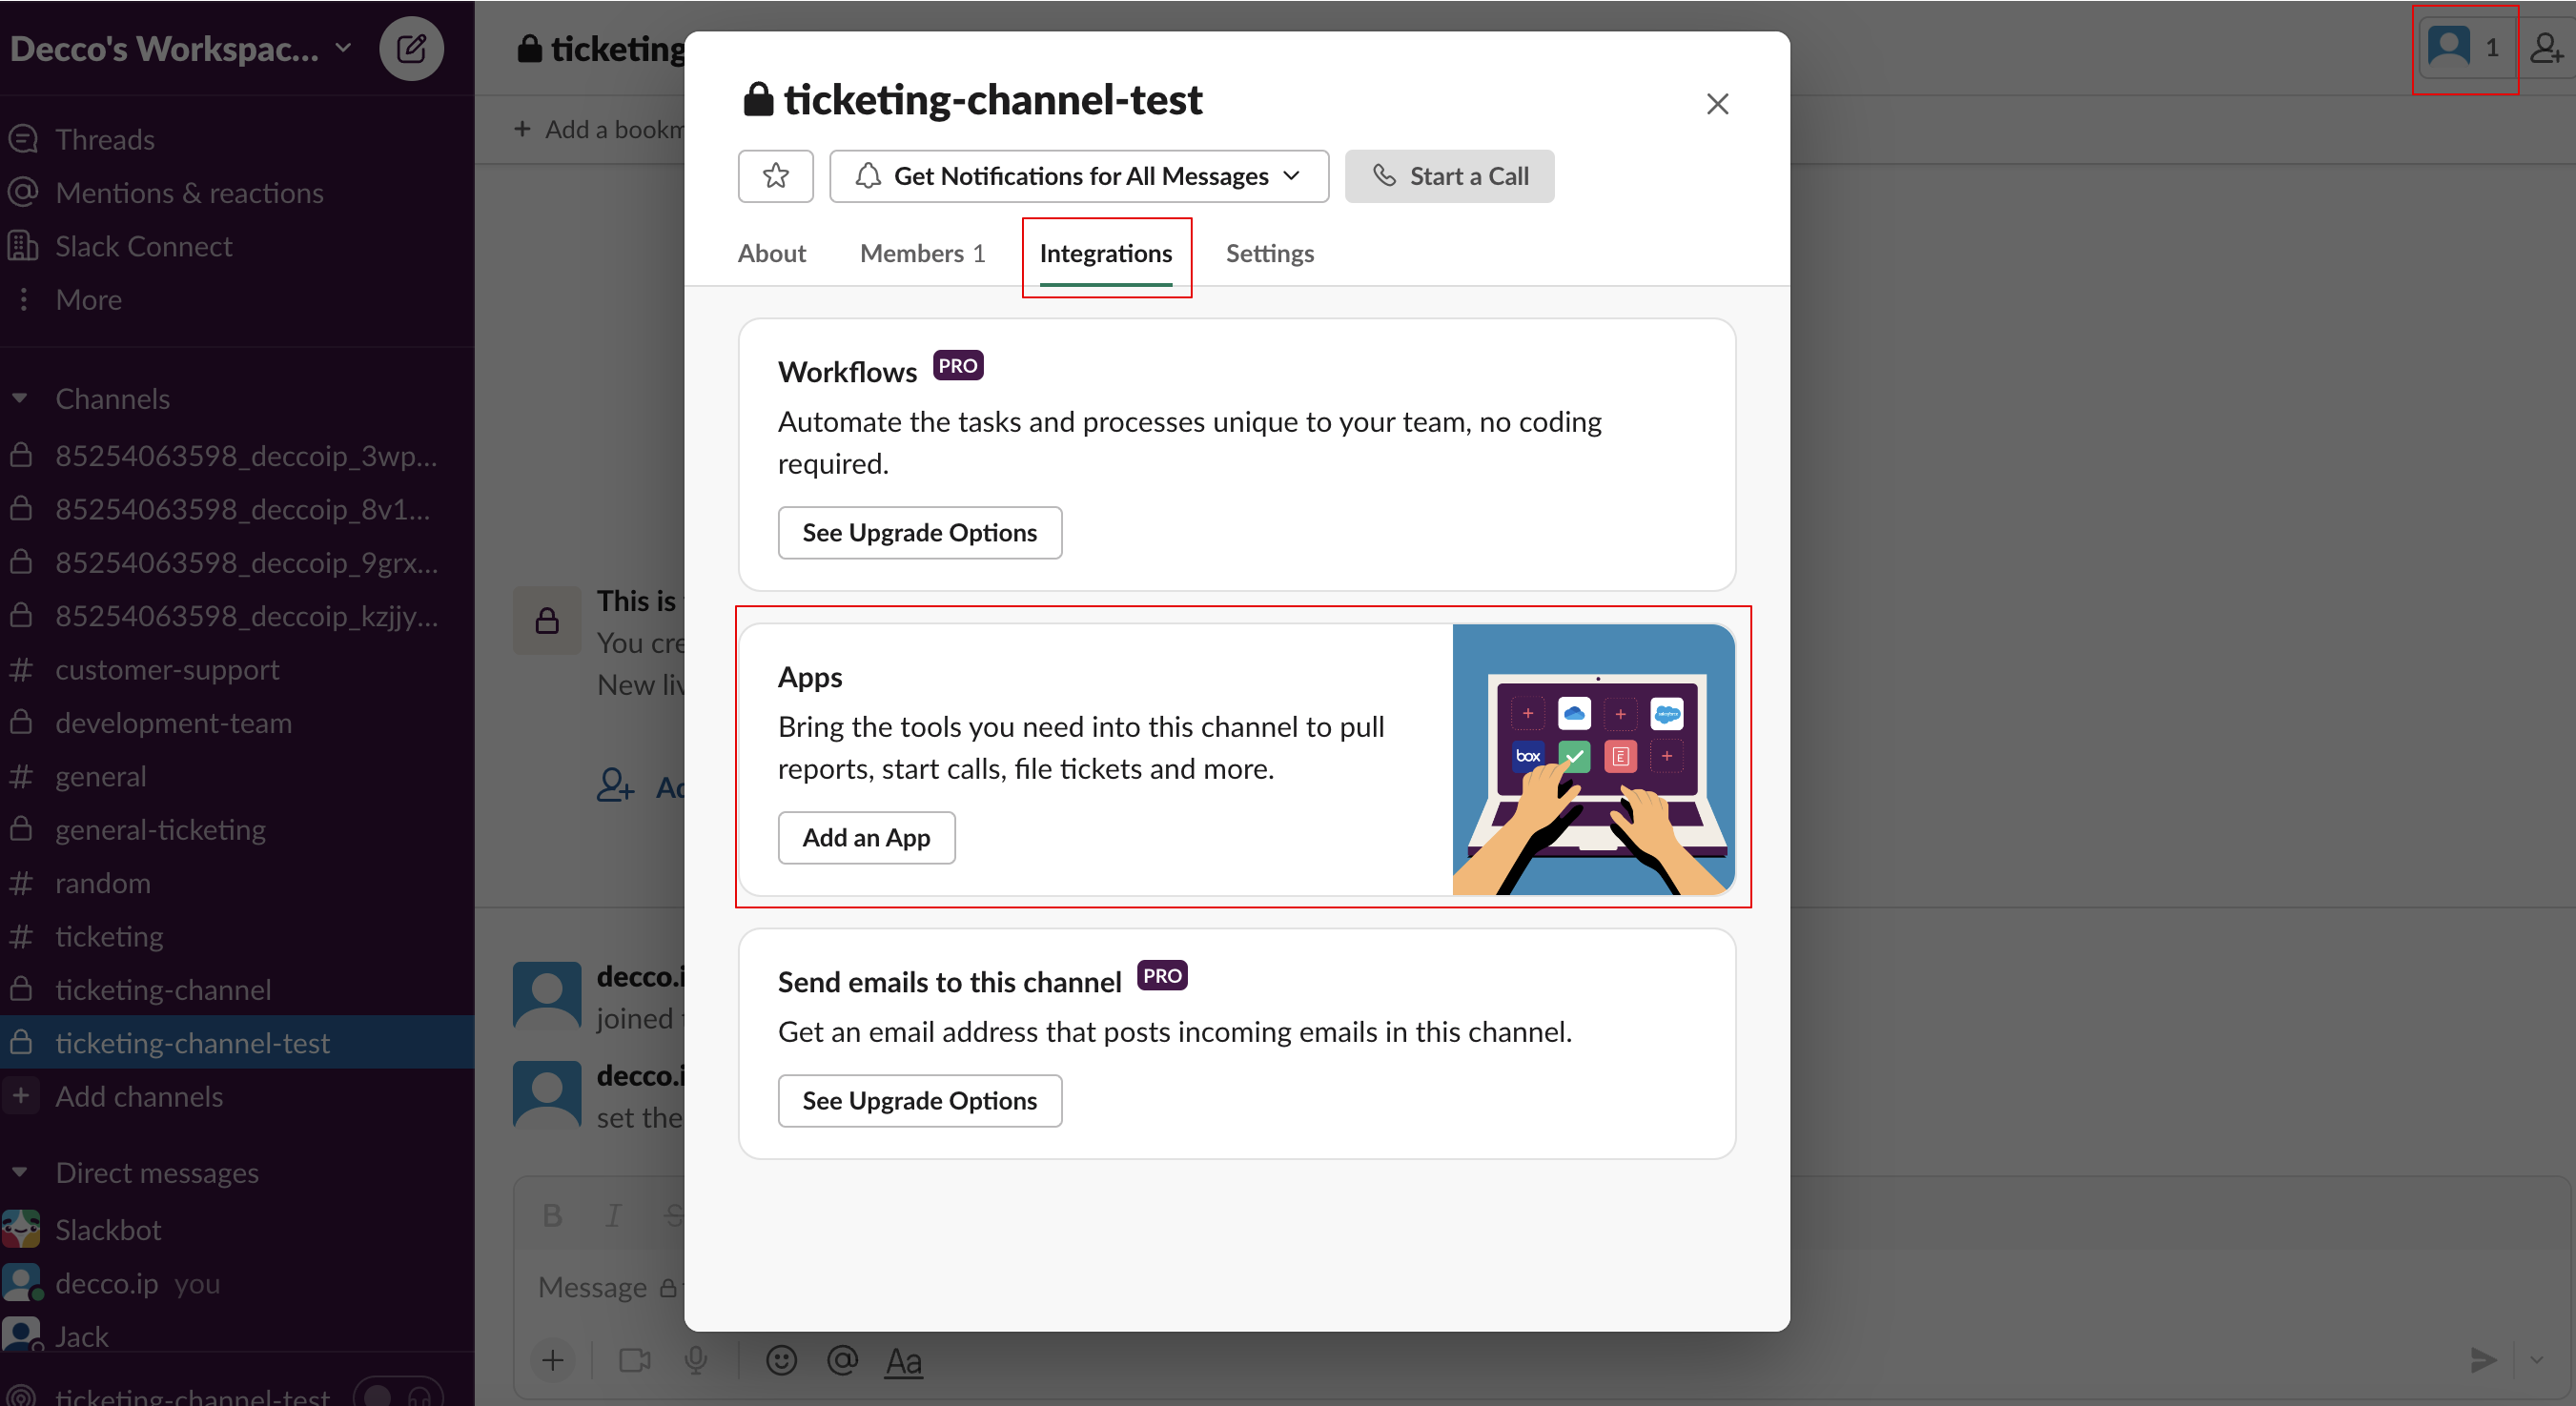Switch to the Members tab
Screen dimensions: 2576x1406
pos(921,253)
